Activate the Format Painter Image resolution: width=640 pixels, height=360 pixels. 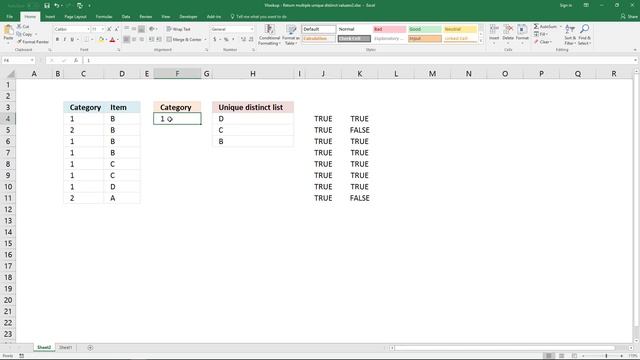(33, 42)
